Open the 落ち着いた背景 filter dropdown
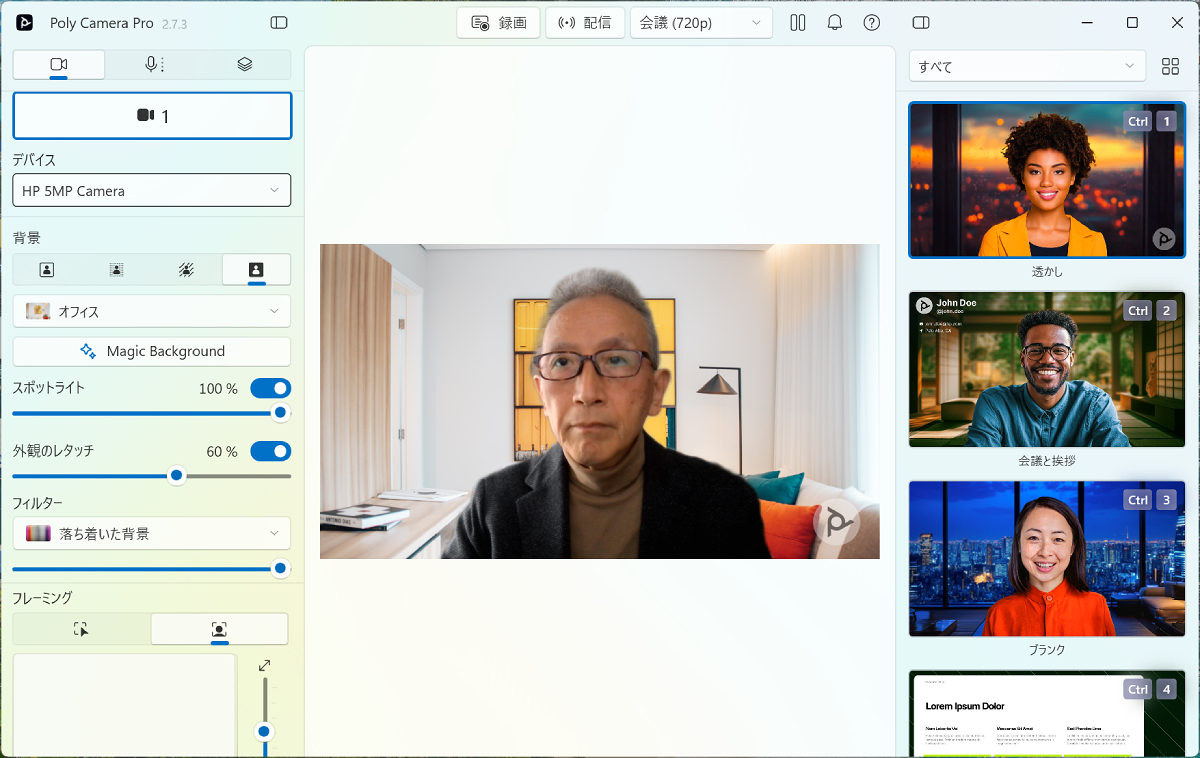The height and width of the screenshot is (758, 1200). 152,533
